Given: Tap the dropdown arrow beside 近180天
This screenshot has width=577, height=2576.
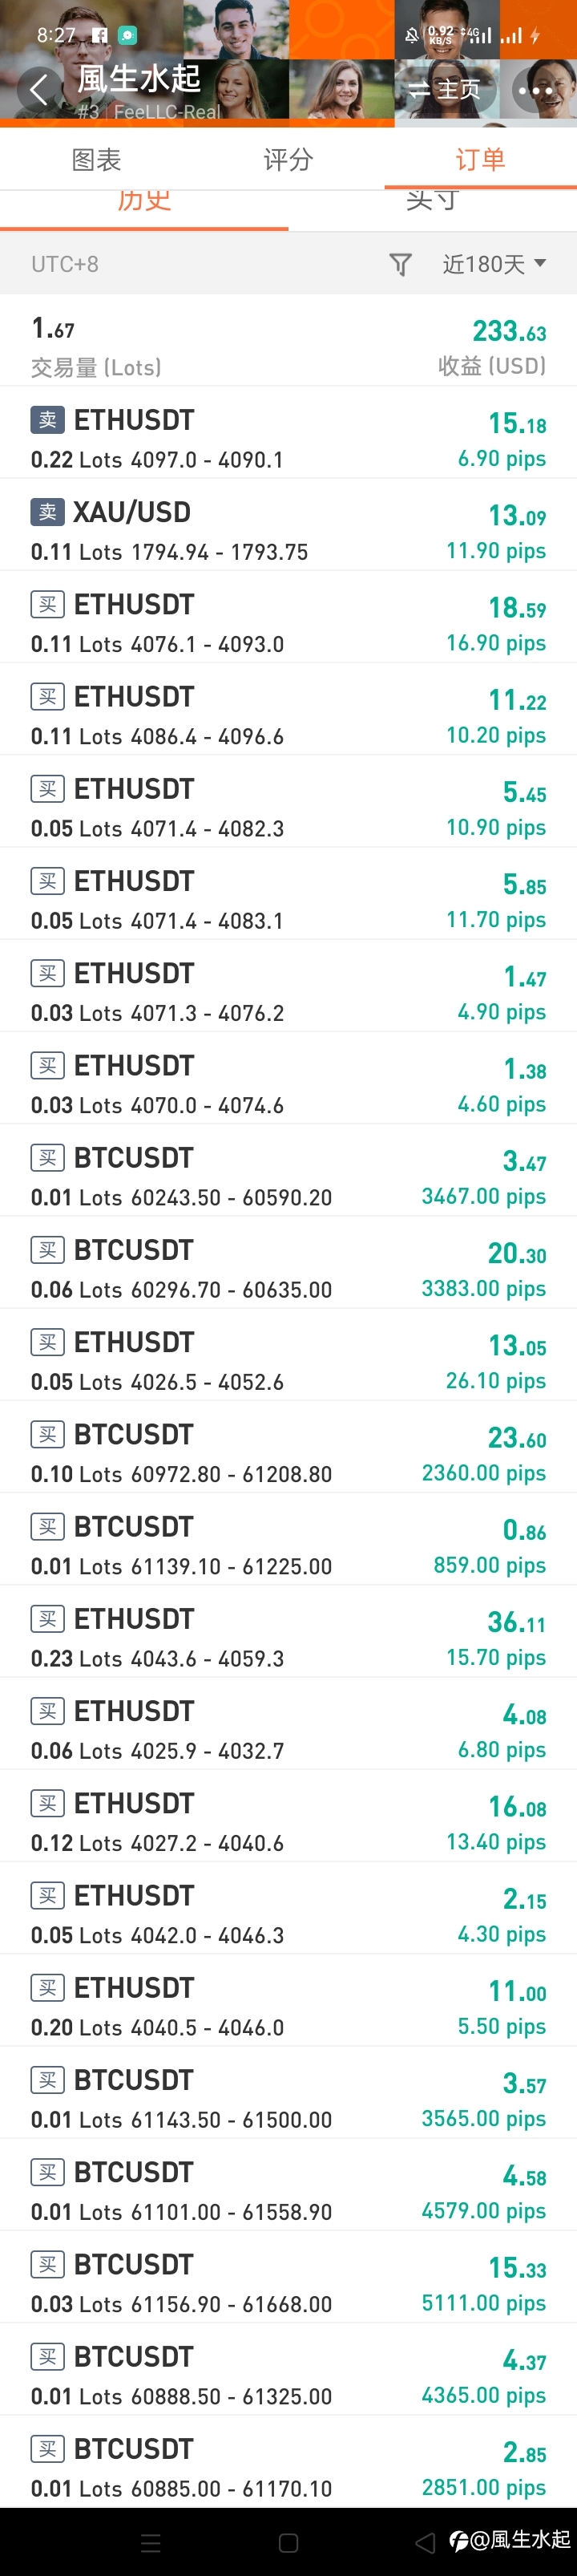Looking at the screenshot, I should pyautogui.click(x=540, y=263).
